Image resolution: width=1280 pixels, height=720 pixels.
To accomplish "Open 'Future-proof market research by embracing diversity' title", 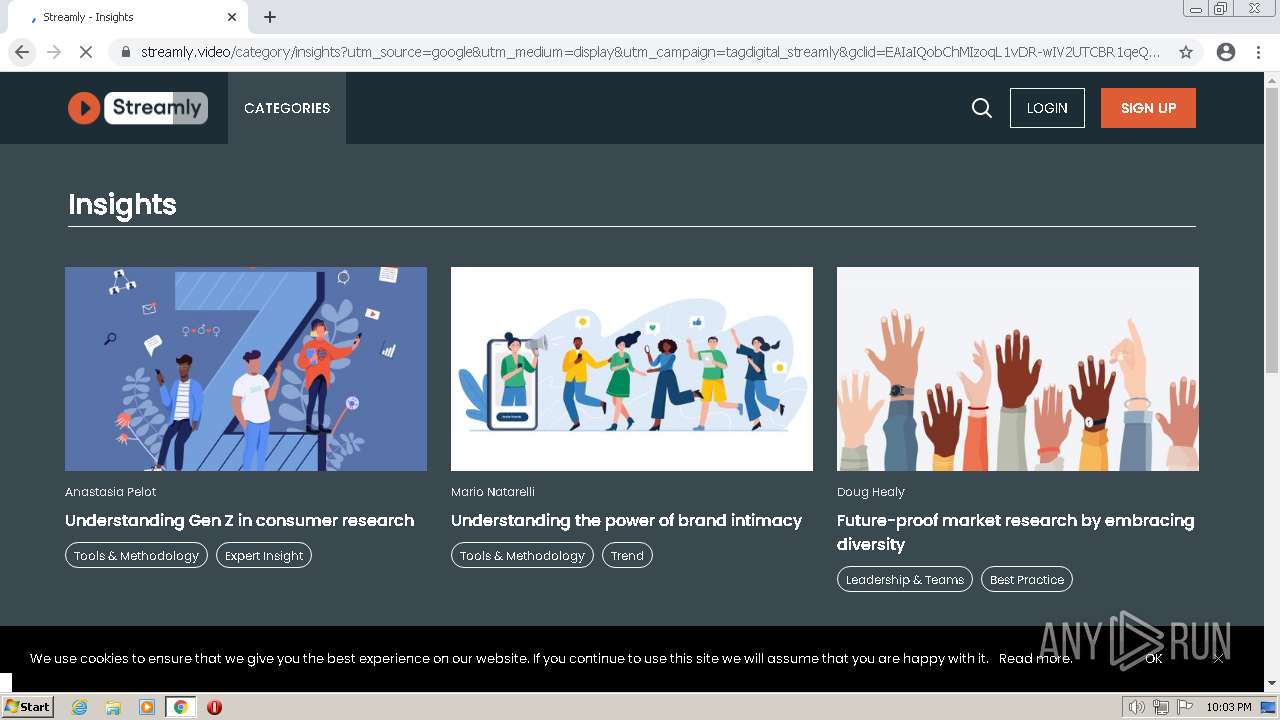I will [1016, 532].
